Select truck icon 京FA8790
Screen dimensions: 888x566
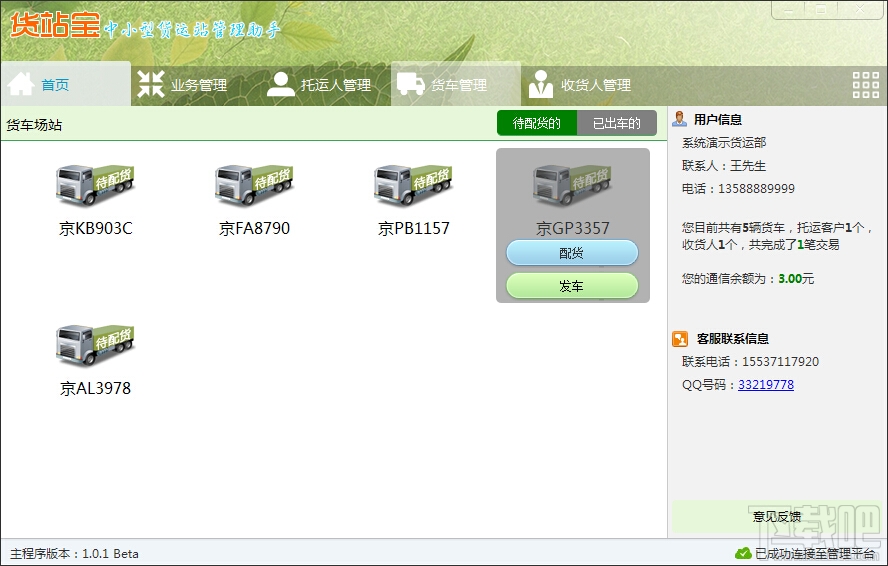254,185
